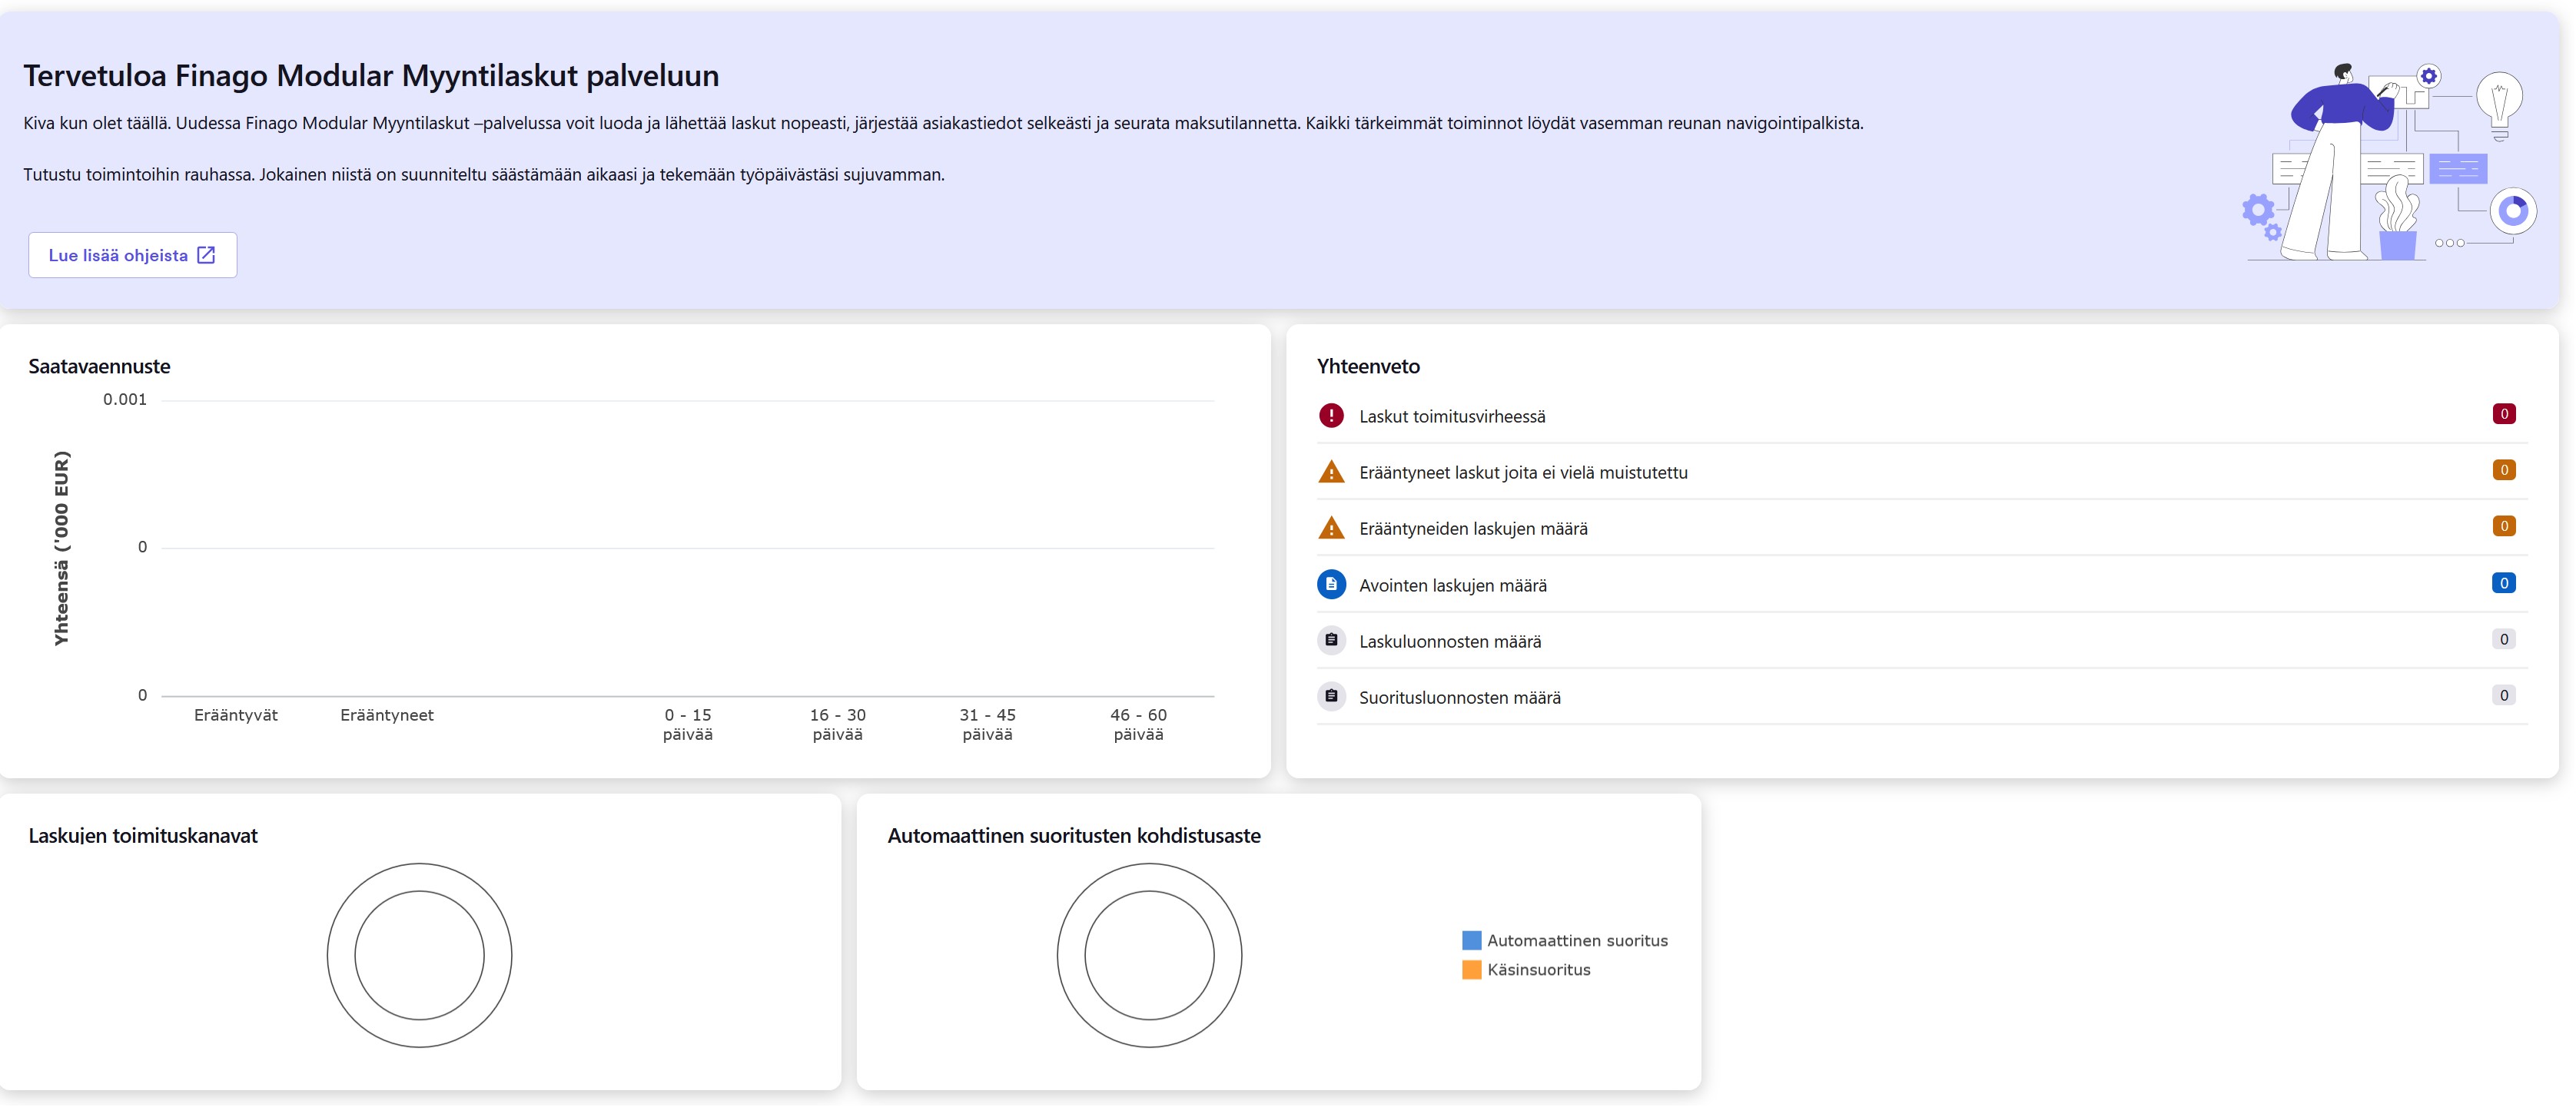Toggle Automaattinen suoritus legend entry
Screen dimensions: 2576x1114
click(1565, 940)
